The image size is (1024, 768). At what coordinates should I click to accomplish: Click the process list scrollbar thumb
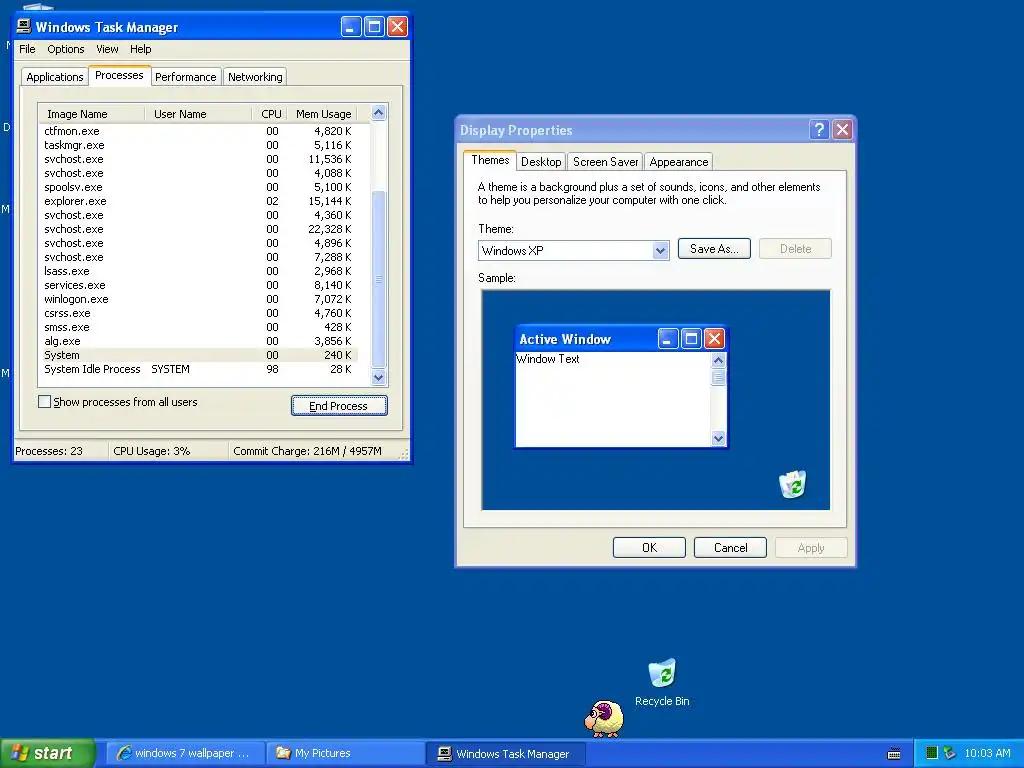[x=379, y=279]
